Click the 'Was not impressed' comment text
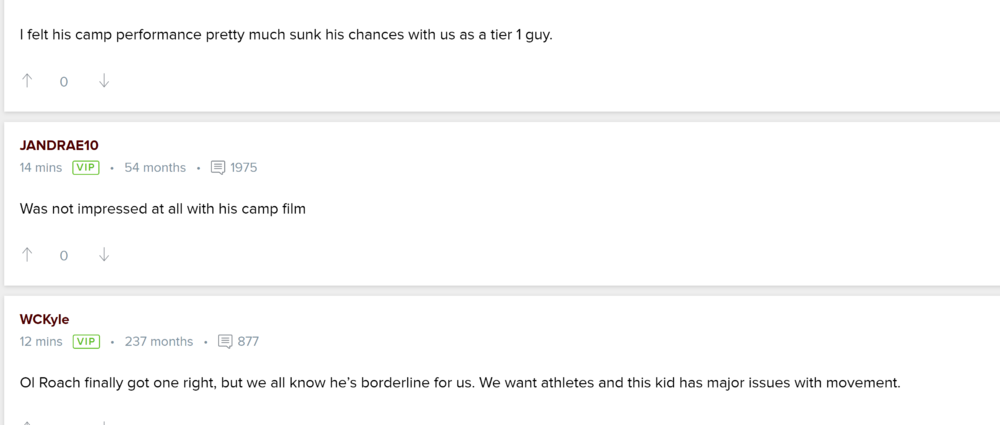 point(162,209)
